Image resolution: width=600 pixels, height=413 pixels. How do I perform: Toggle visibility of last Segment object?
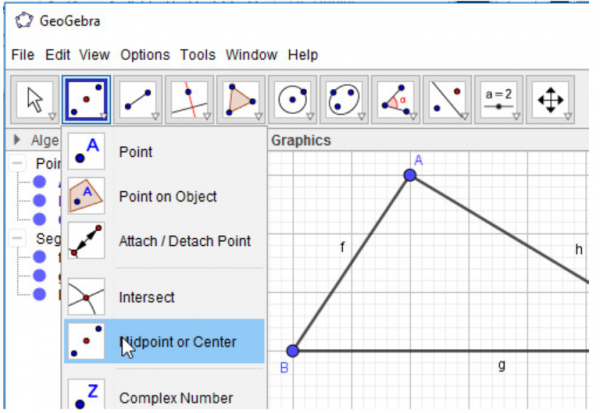[x=39, y=294]
